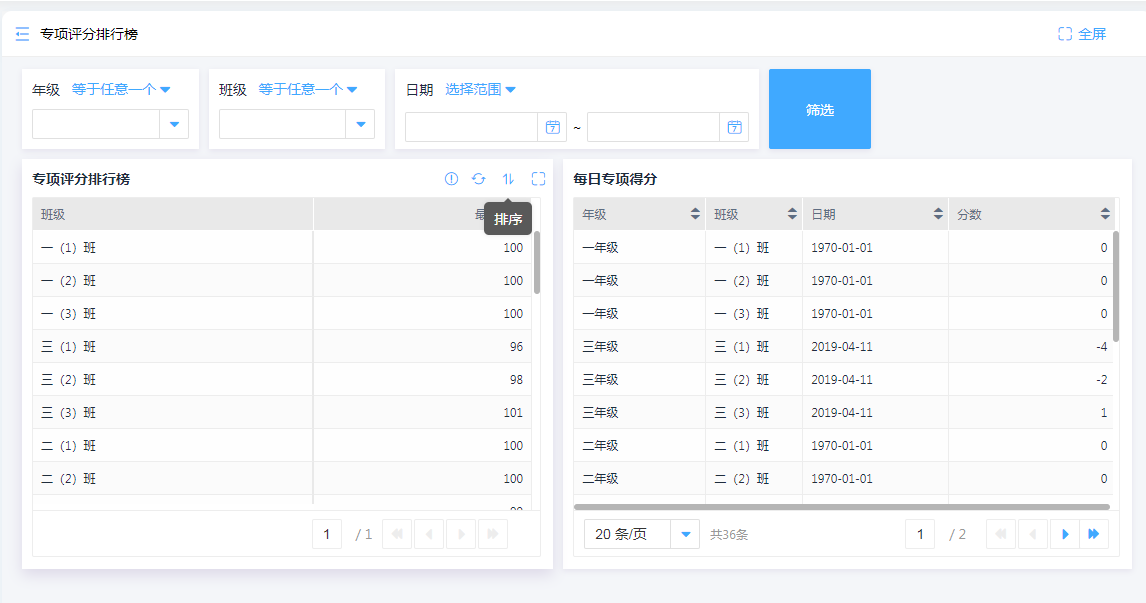Screen dimensions: 1146x603
Task: Sort 每日专项得分 table by 年级 column
Action: click(x=695, y=214)
